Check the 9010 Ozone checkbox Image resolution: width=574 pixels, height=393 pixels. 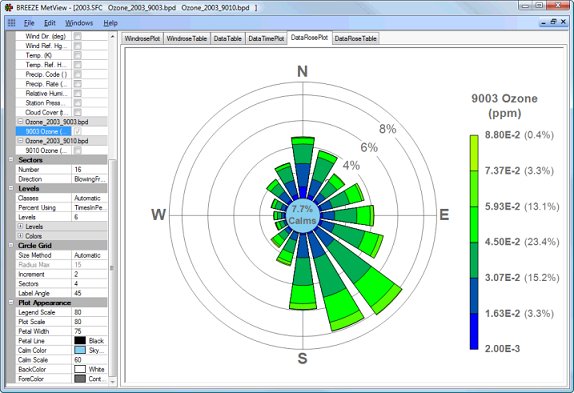(x=78, y=150)
